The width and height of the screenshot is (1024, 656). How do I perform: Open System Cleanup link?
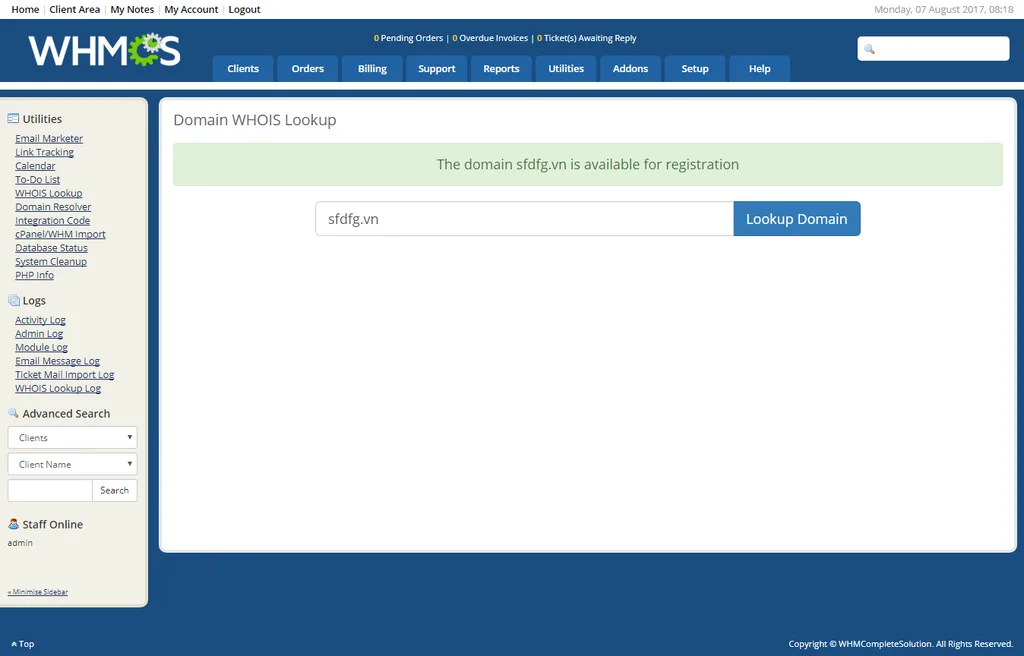click(51, 261)
